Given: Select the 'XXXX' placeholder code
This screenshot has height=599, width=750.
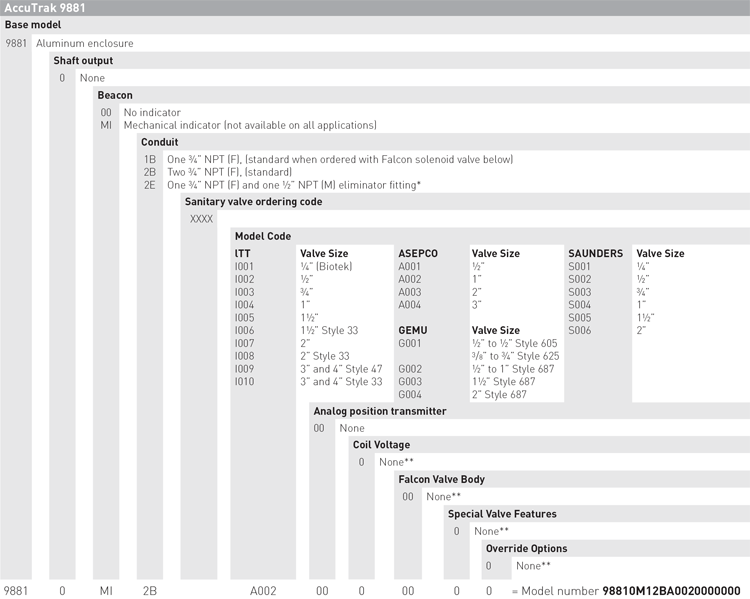Looking at the screenshot, I should pos(201,219).
